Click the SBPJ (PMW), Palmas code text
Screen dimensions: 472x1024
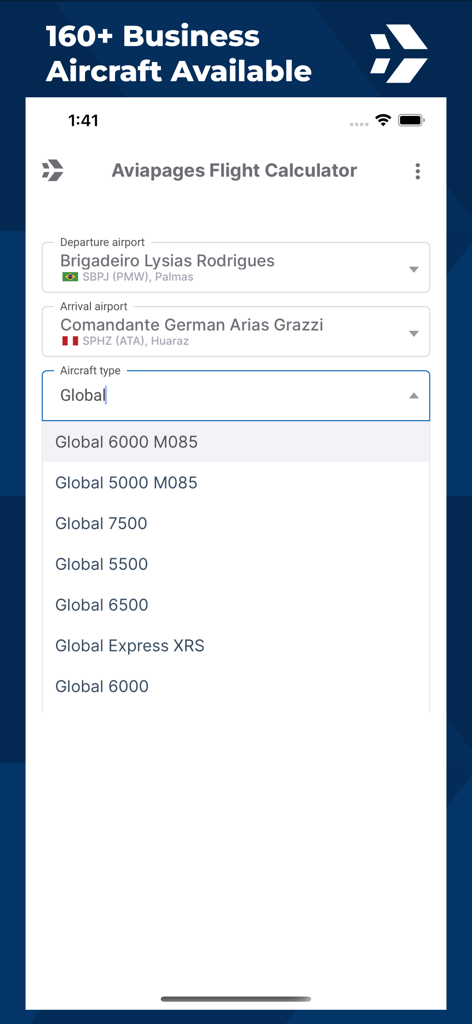pyautogui.click(x=138, y=277)
